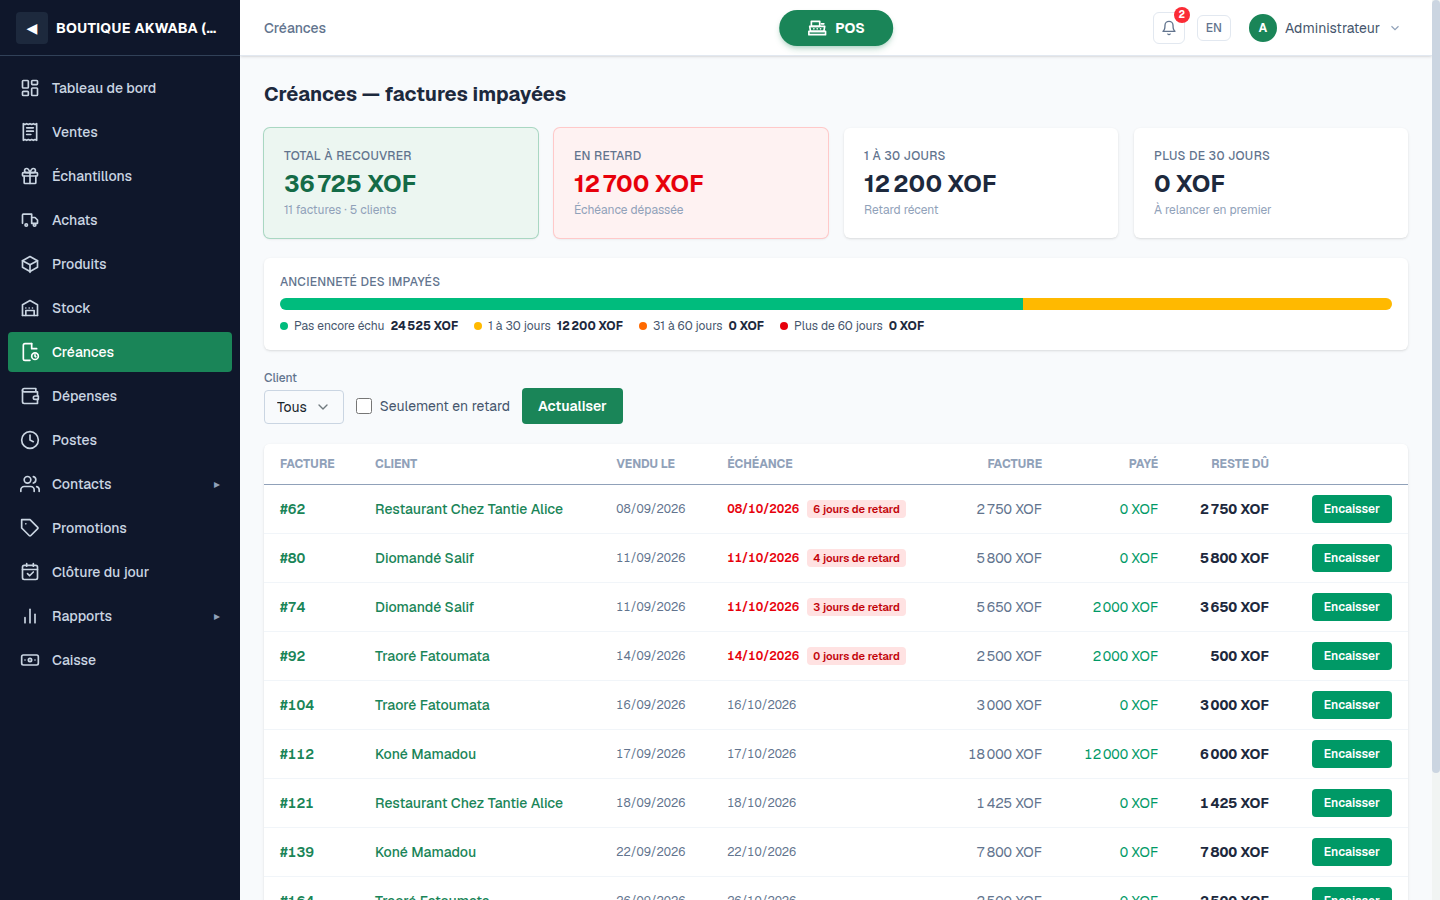
Task: Click the Ventes receipt icon
Action: point(30,132)
